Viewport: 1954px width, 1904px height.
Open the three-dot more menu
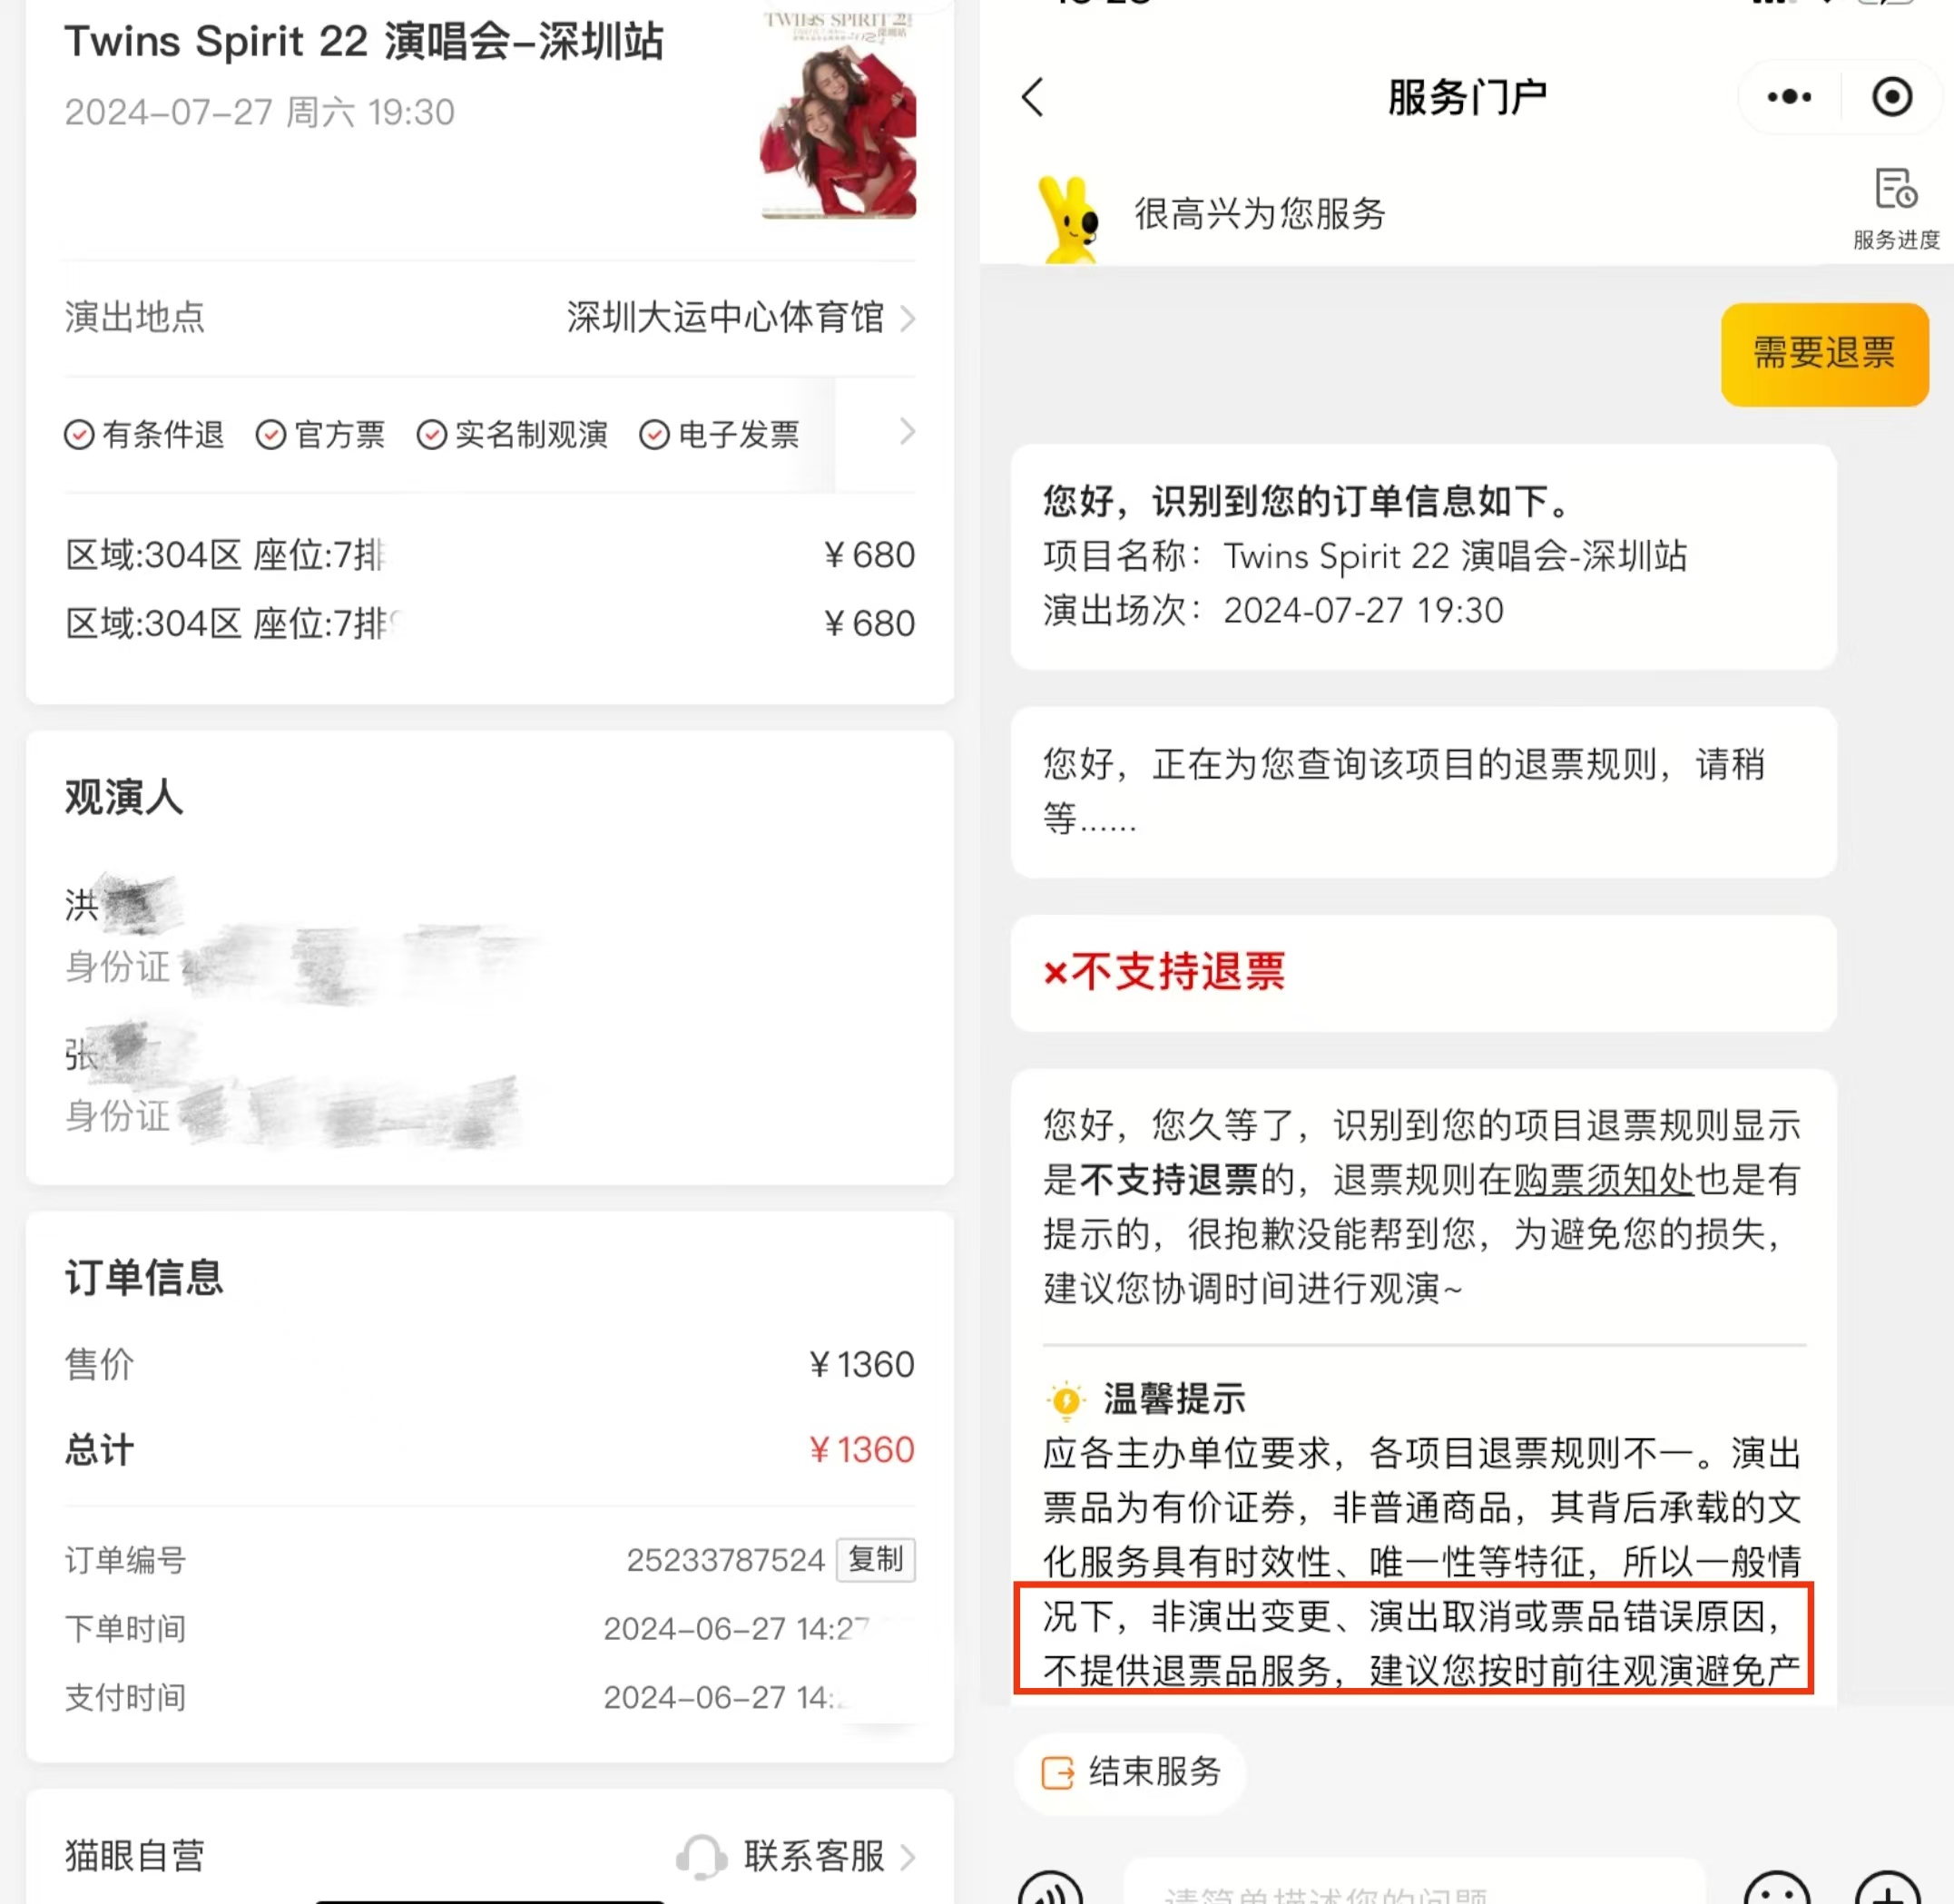1789,97
